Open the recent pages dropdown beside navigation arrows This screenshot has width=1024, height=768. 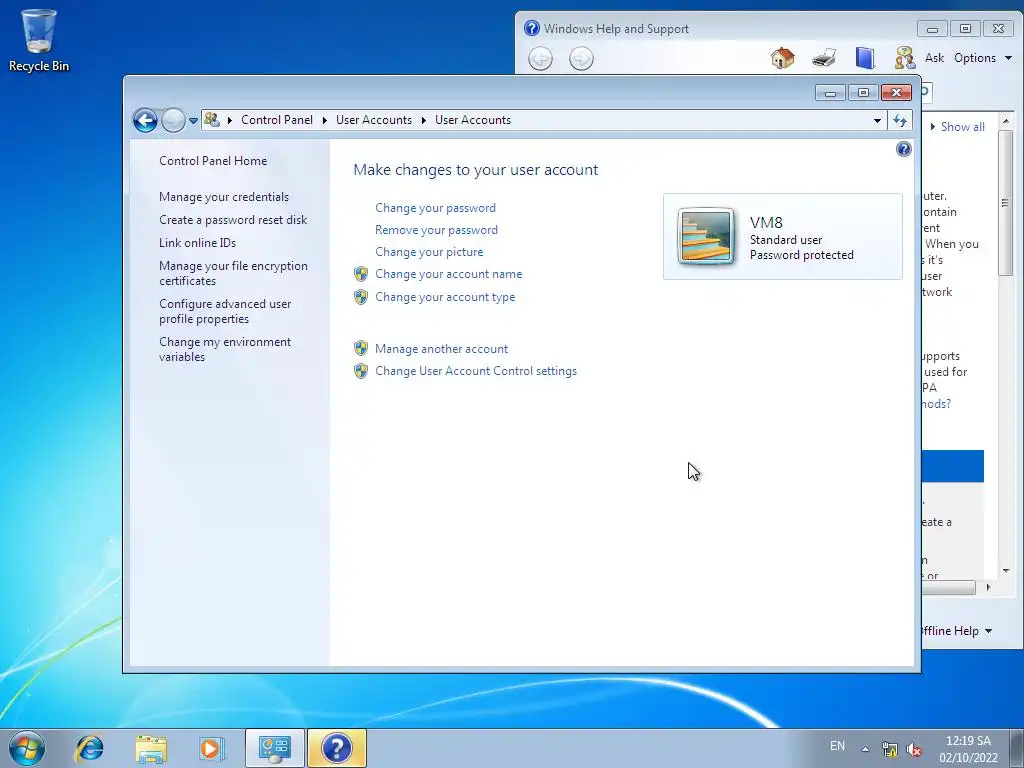[x=193, y=121]
